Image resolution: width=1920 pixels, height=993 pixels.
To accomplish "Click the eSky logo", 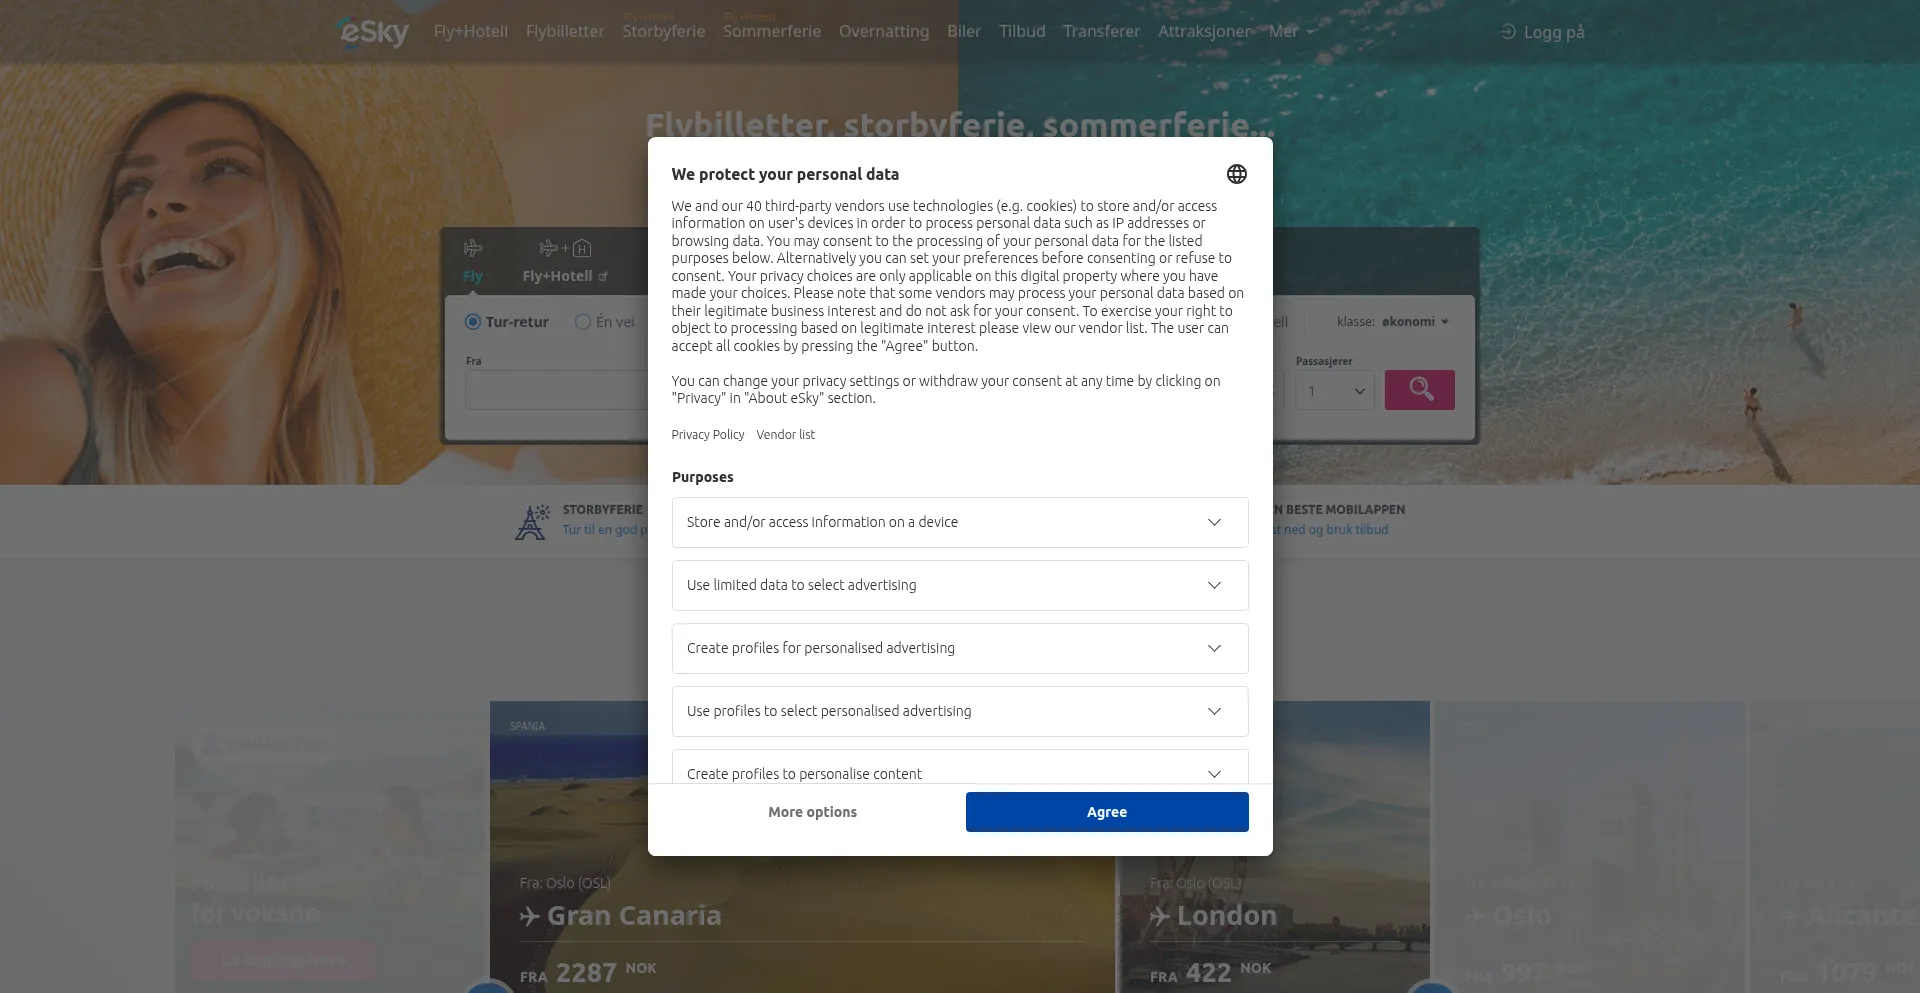I will point(374,32).
